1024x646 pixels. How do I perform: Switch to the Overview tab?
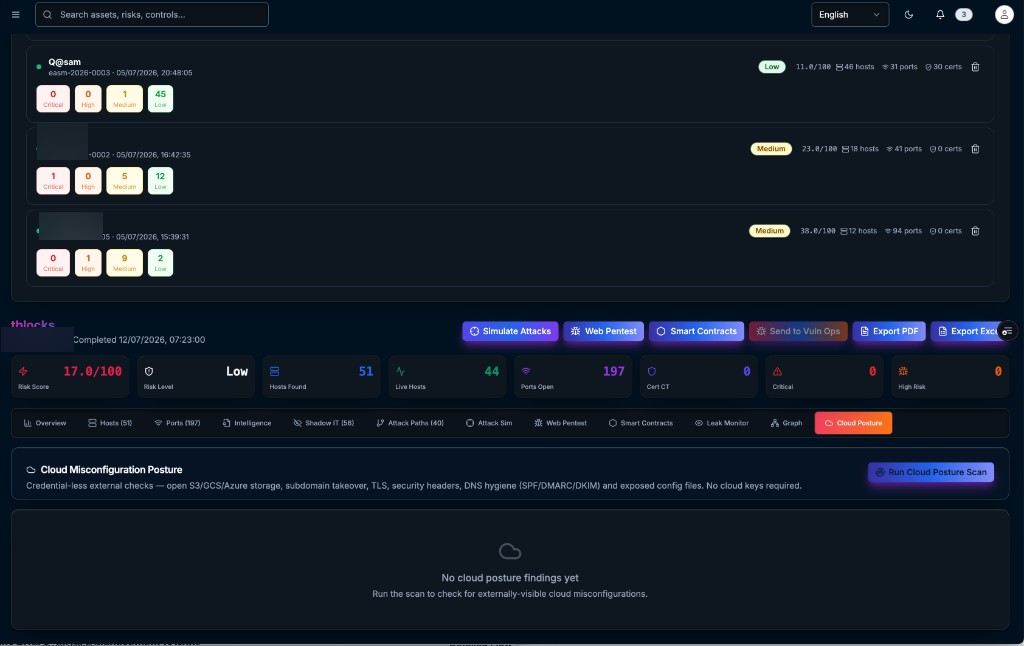(44, 423)
